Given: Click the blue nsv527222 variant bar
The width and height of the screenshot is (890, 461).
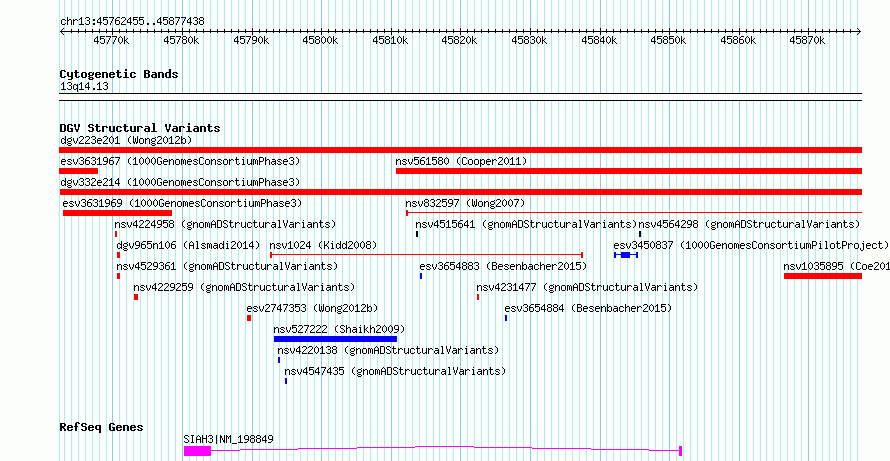Looking at the screenshot, I should tap(335, 339).
